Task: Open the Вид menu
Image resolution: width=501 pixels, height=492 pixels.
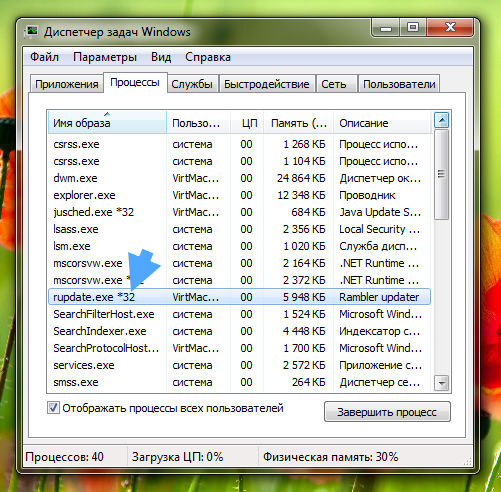Action: point(161,57)
